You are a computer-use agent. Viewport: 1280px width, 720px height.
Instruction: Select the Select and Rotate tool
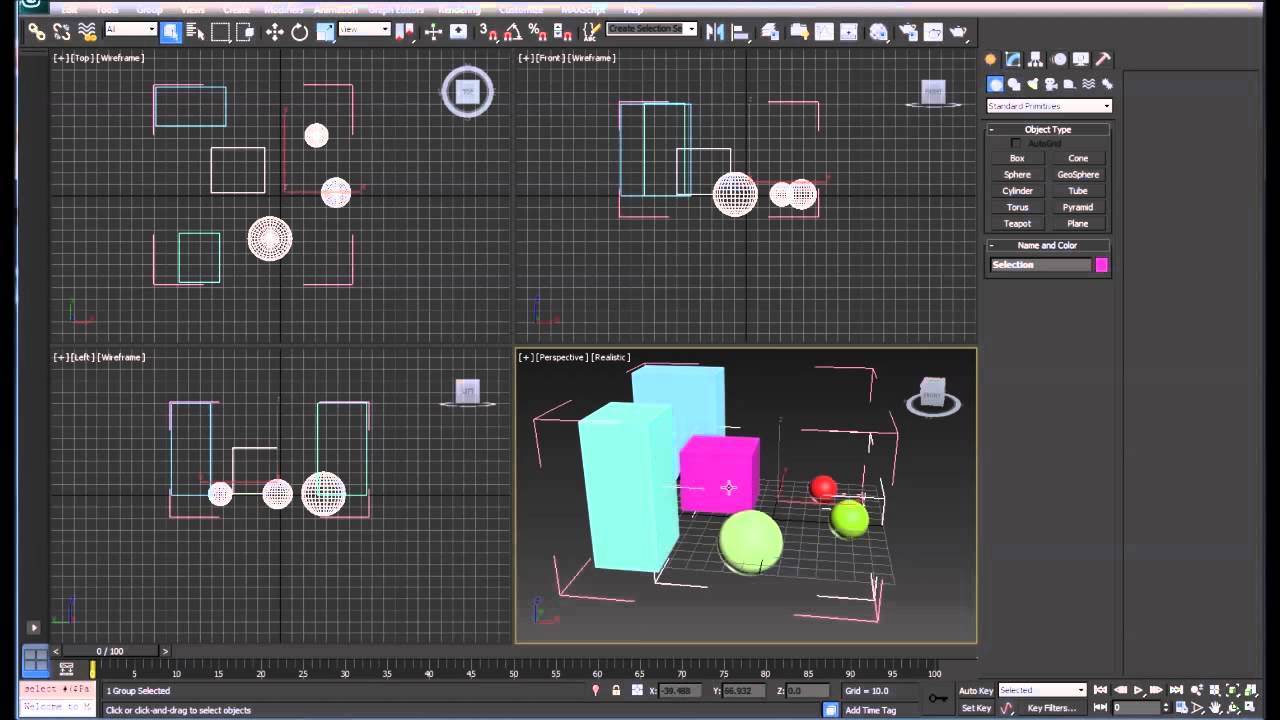pos(300,32)
